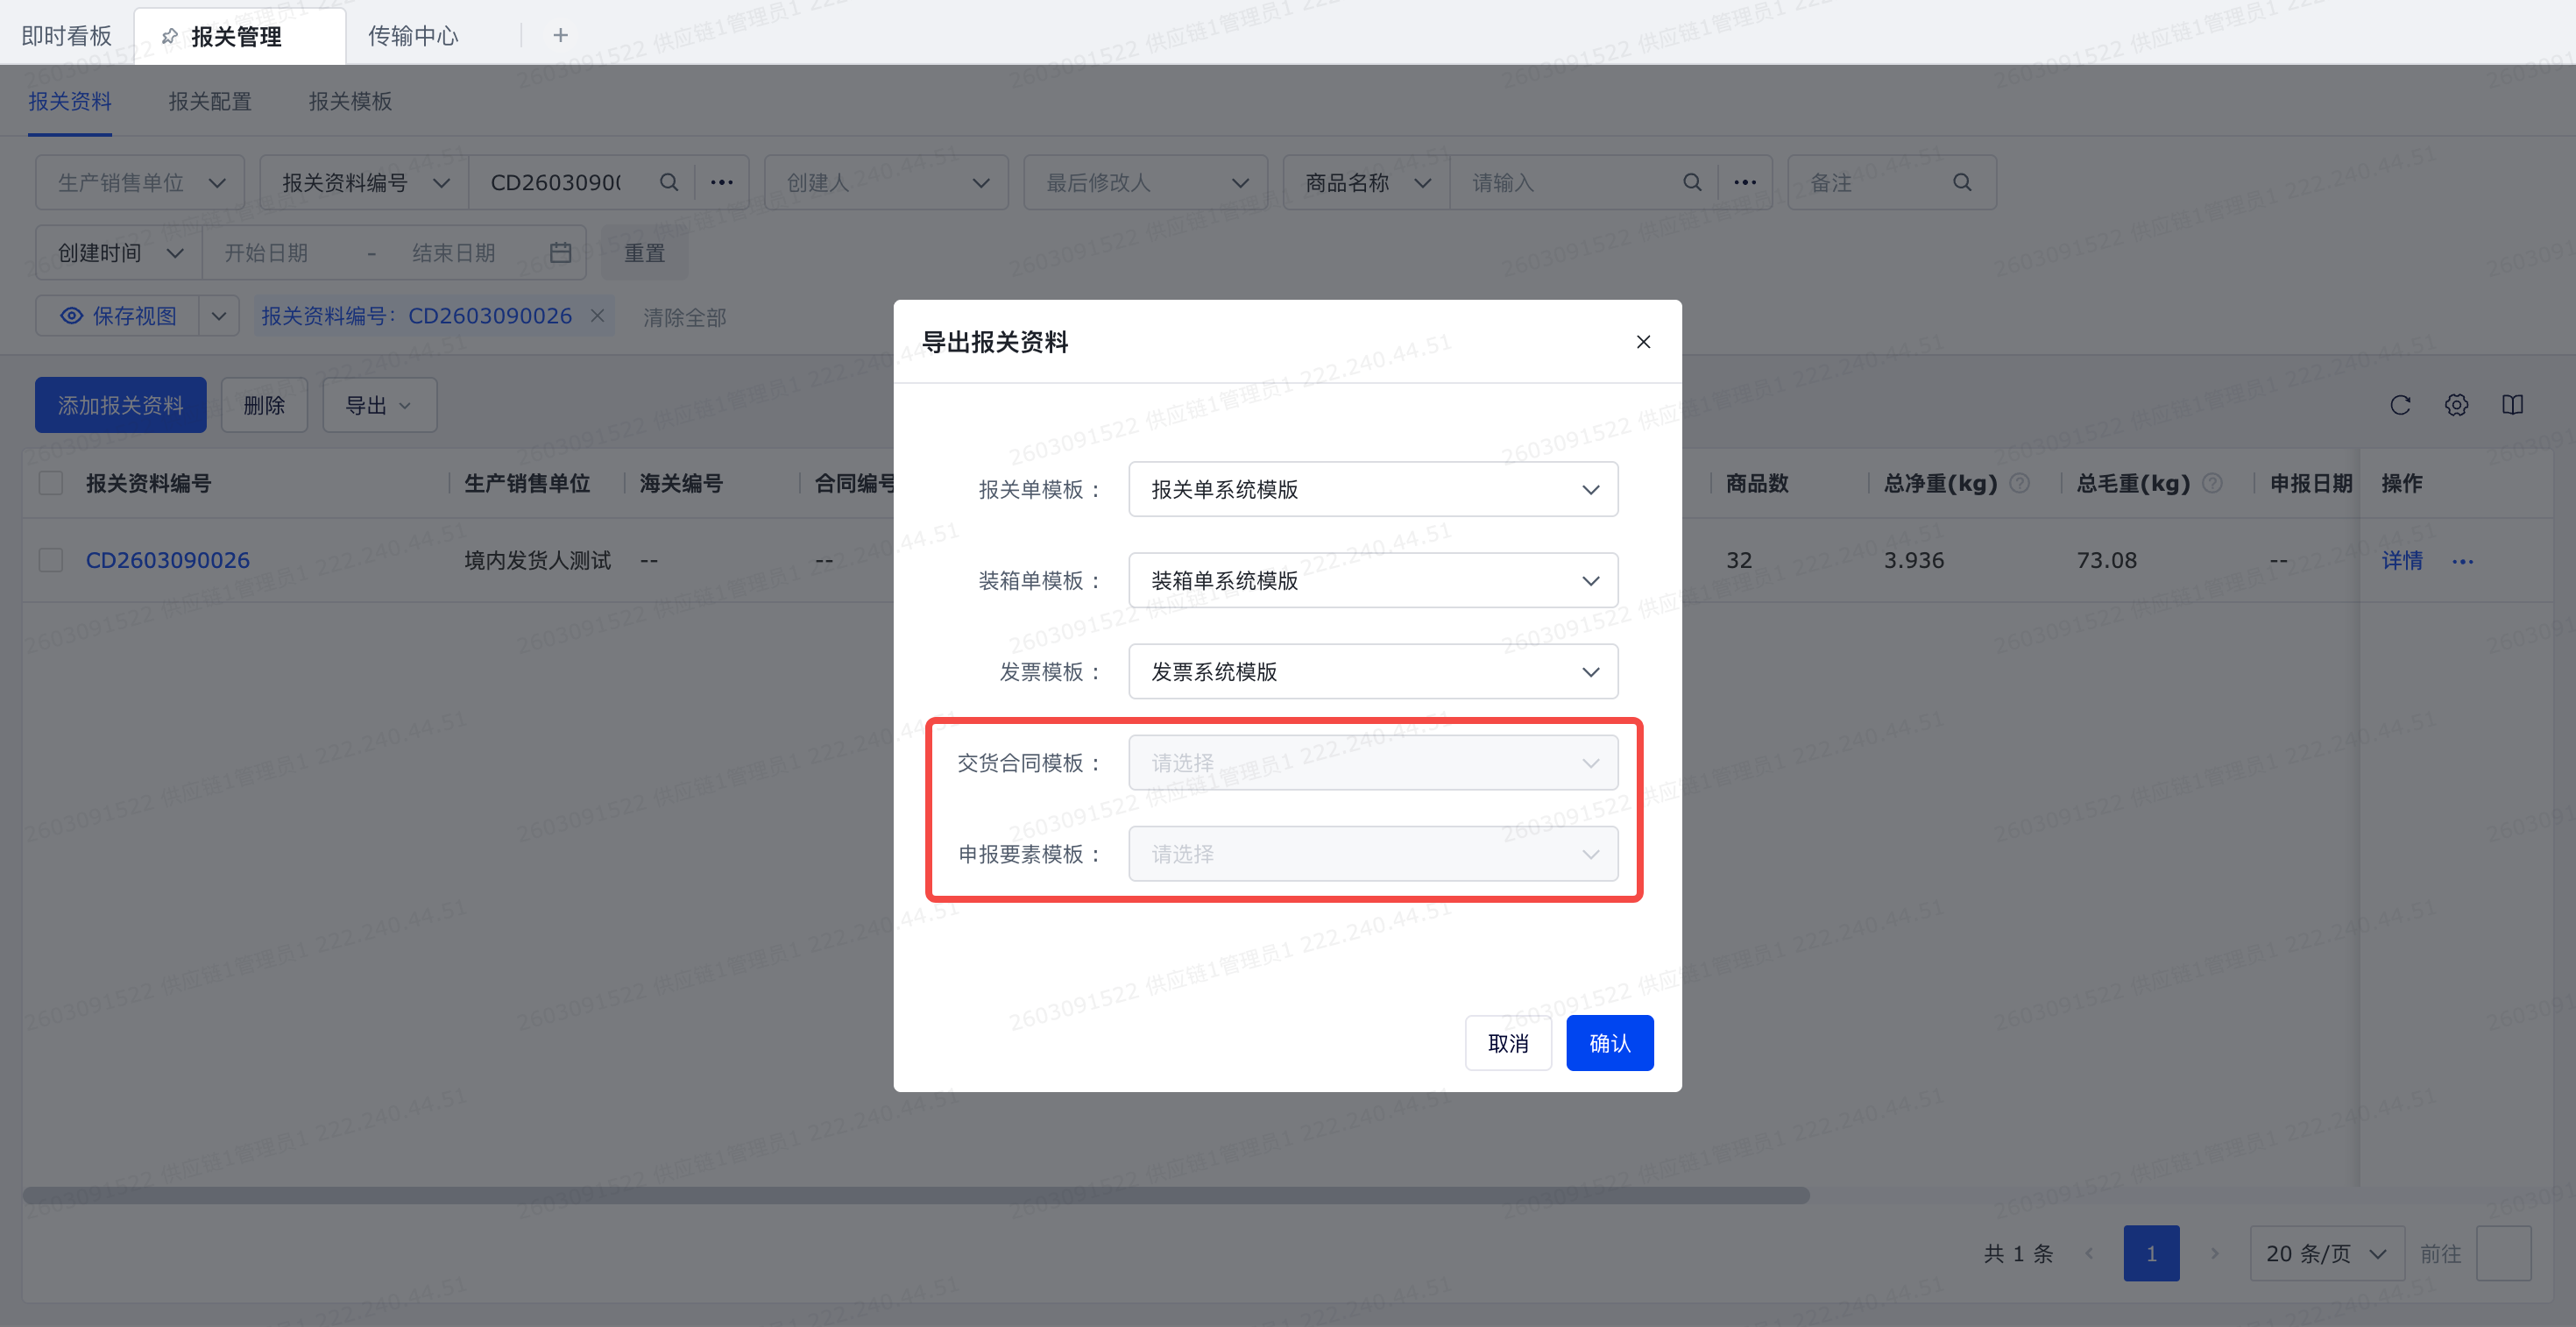Open the 传输中心 tab
The width and height of the screenshot is (2576, 1327).
(x=412, y=36)
